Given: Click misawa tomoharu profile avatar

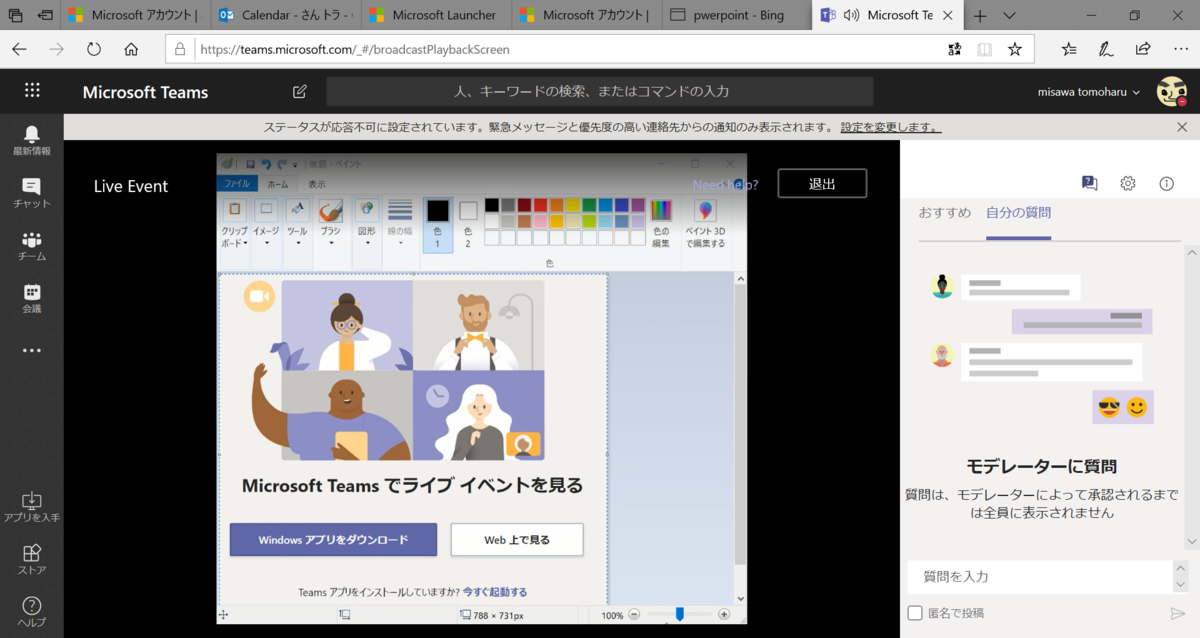Looking at the screenshot, I should (1172, 92).
